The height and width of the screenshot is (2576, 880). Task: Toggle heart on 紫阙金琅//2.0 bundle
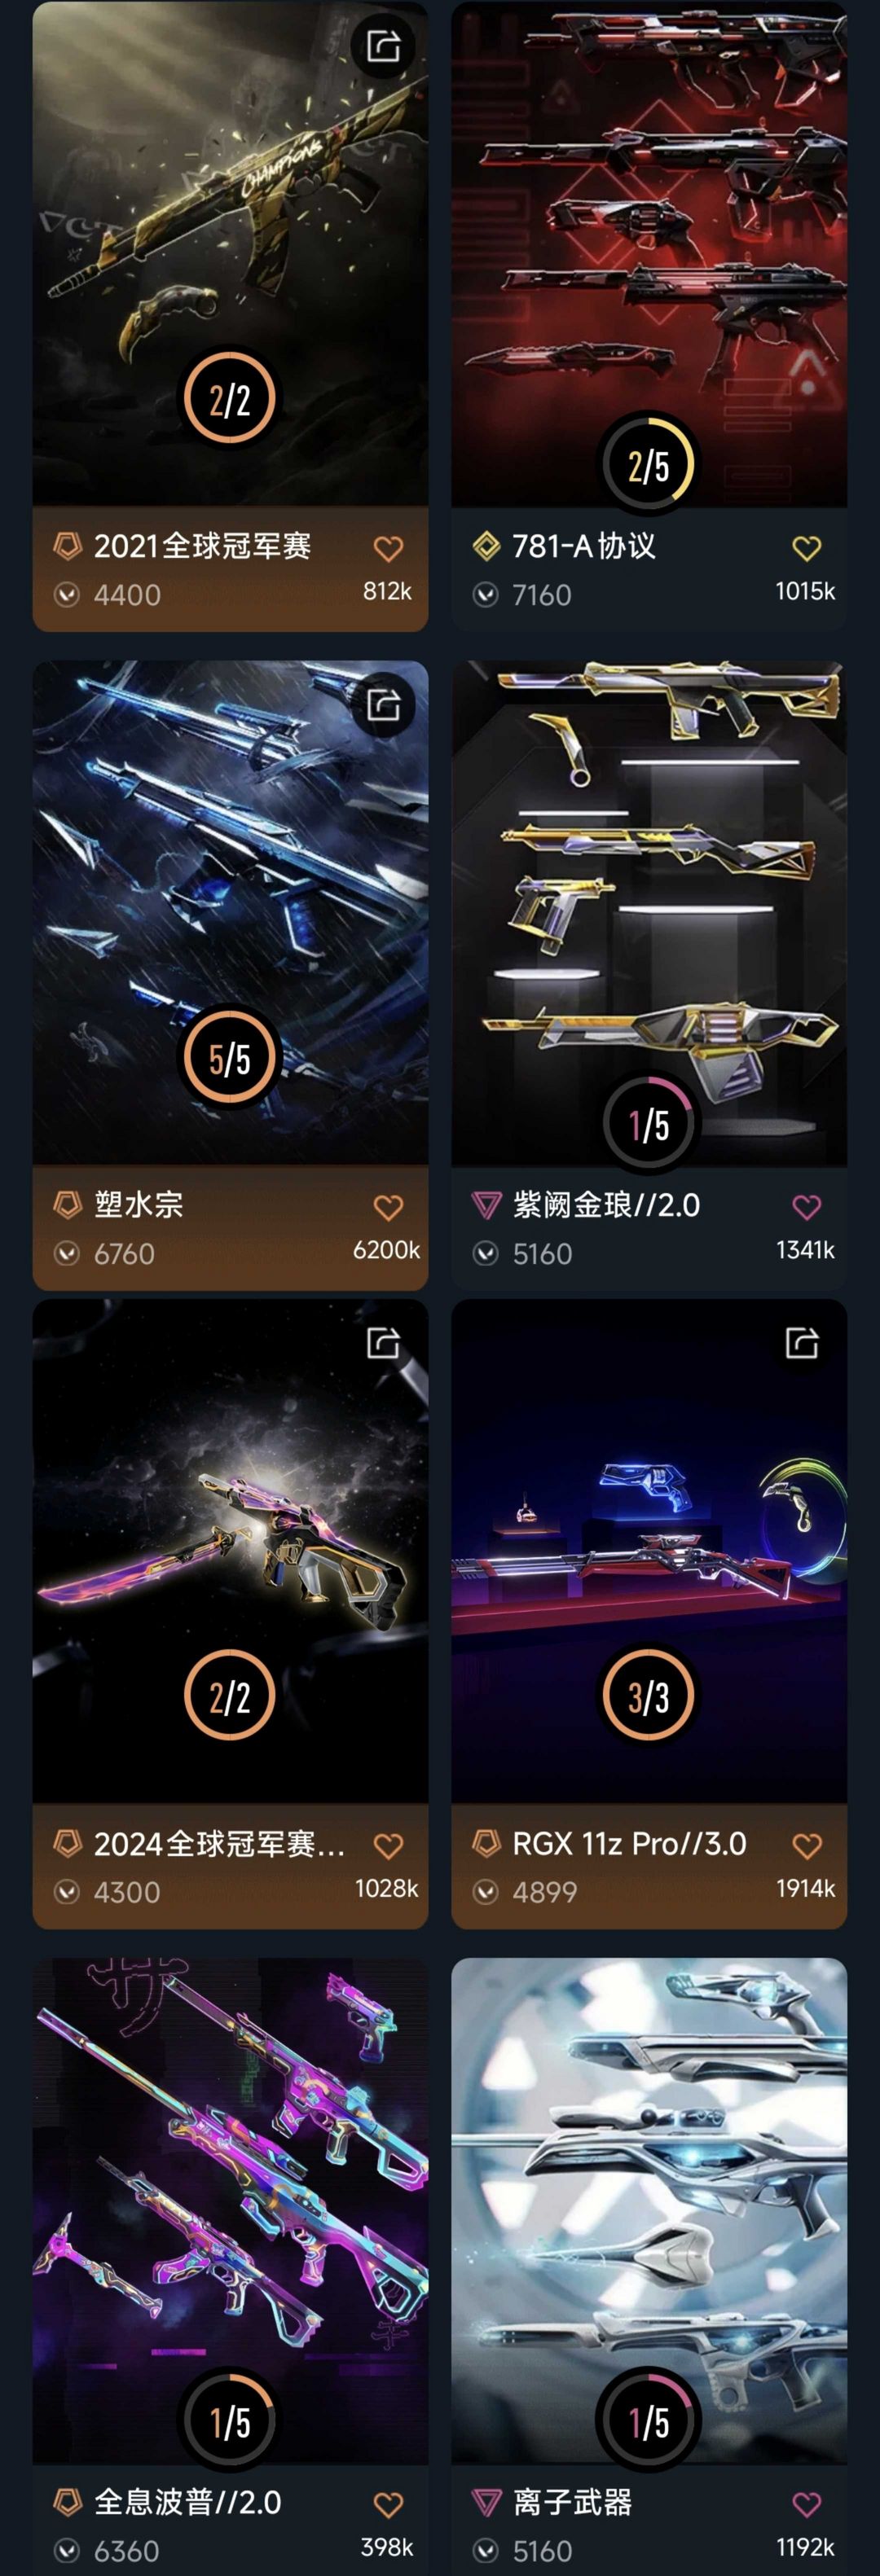click(806, 1207)
